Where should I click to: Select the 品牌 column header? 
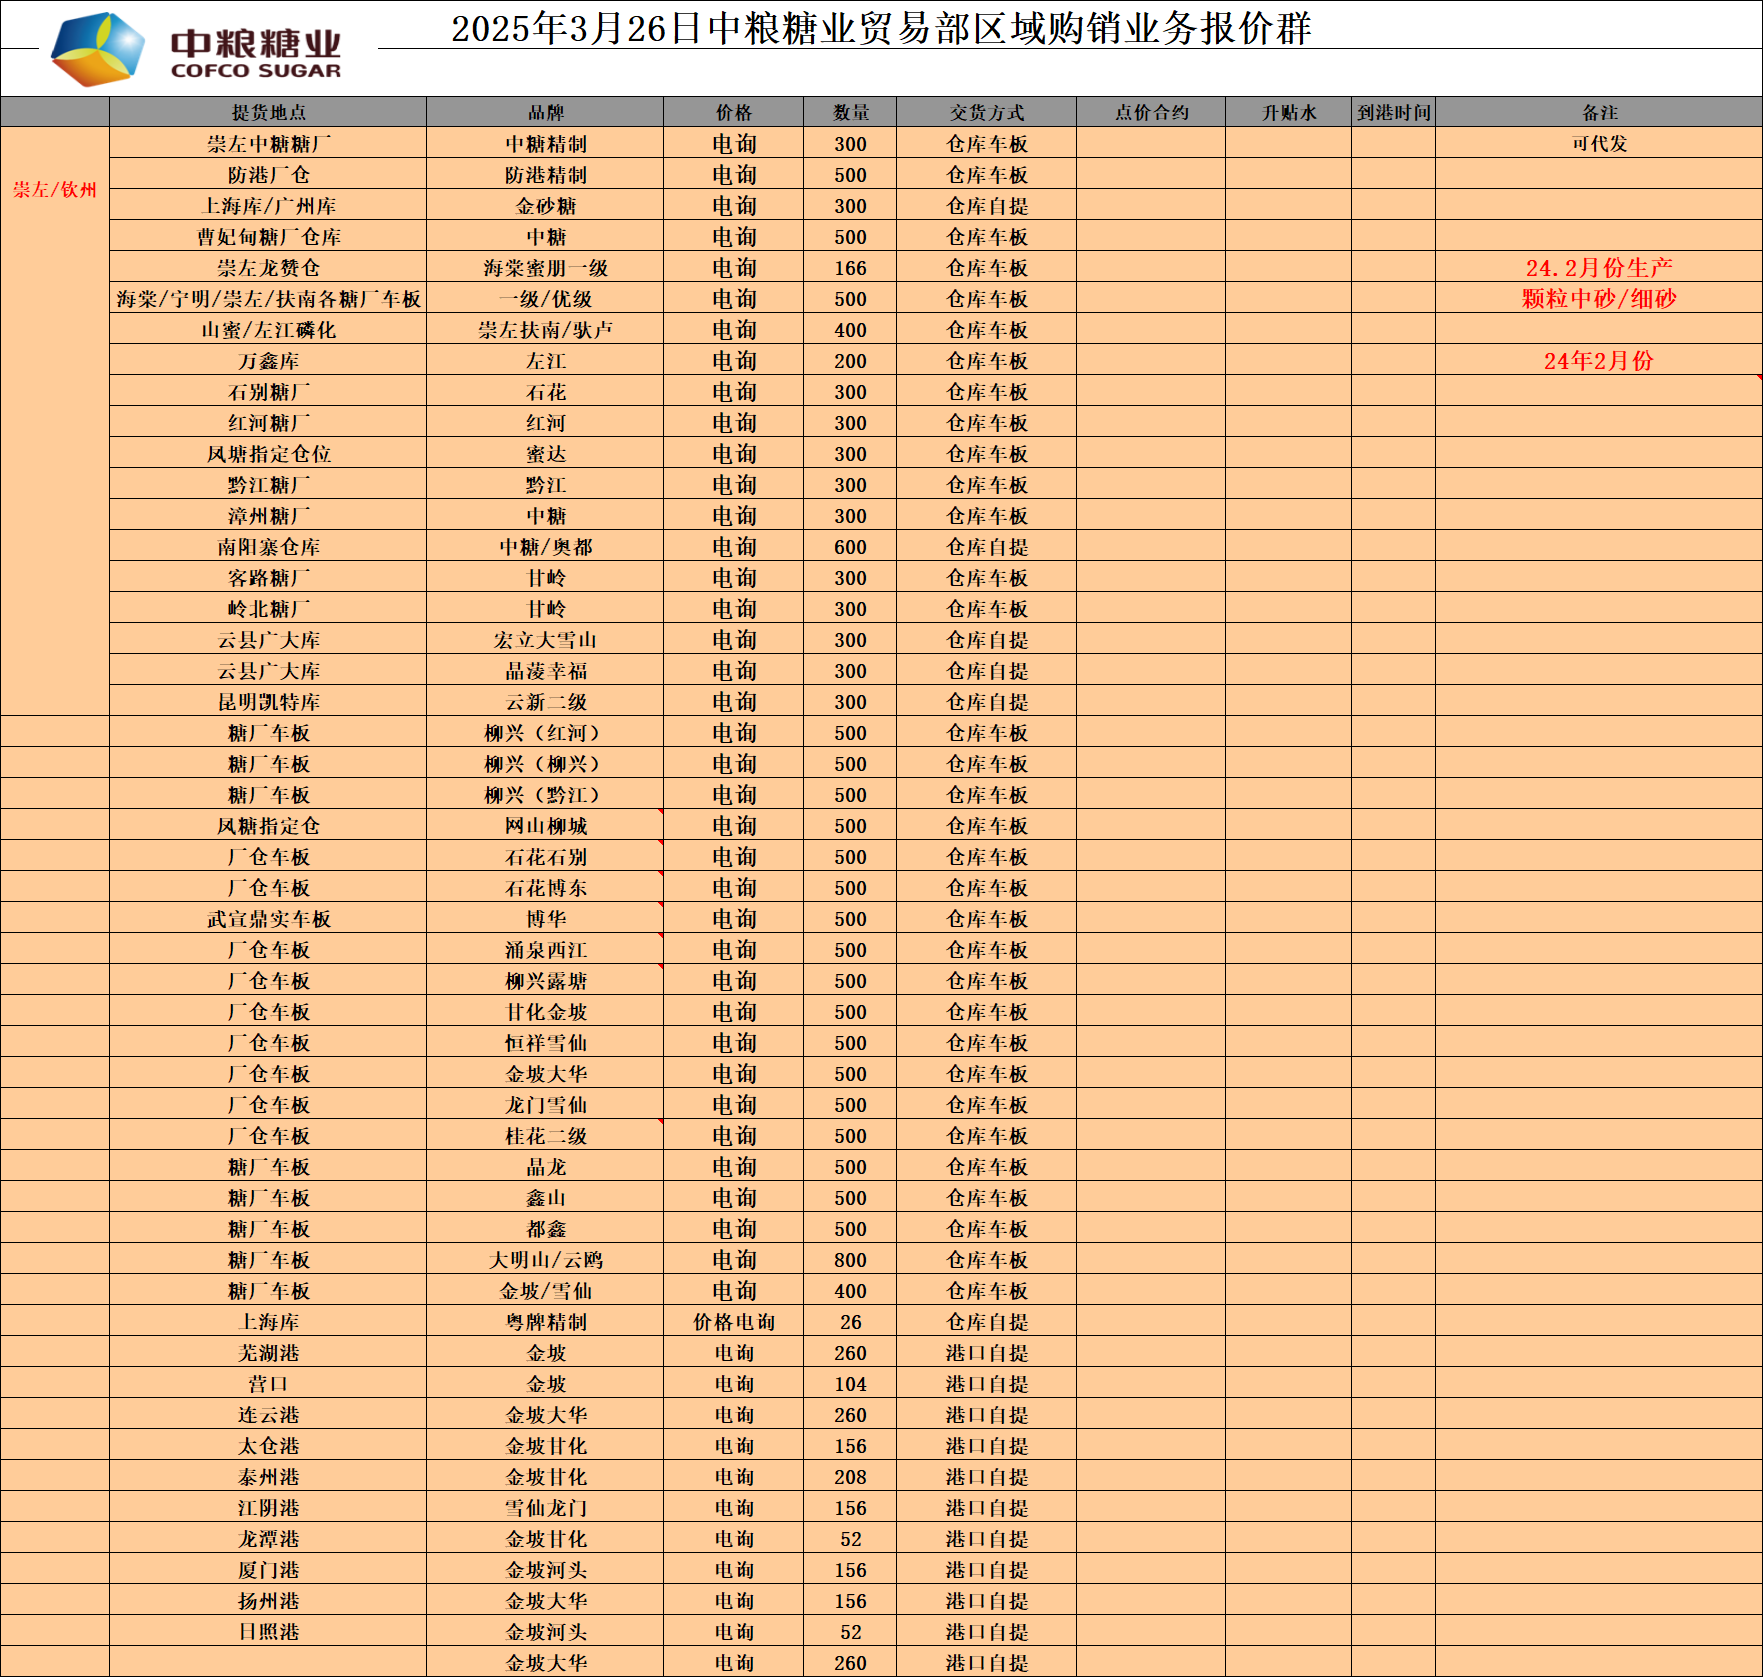[x=545, y=113]
